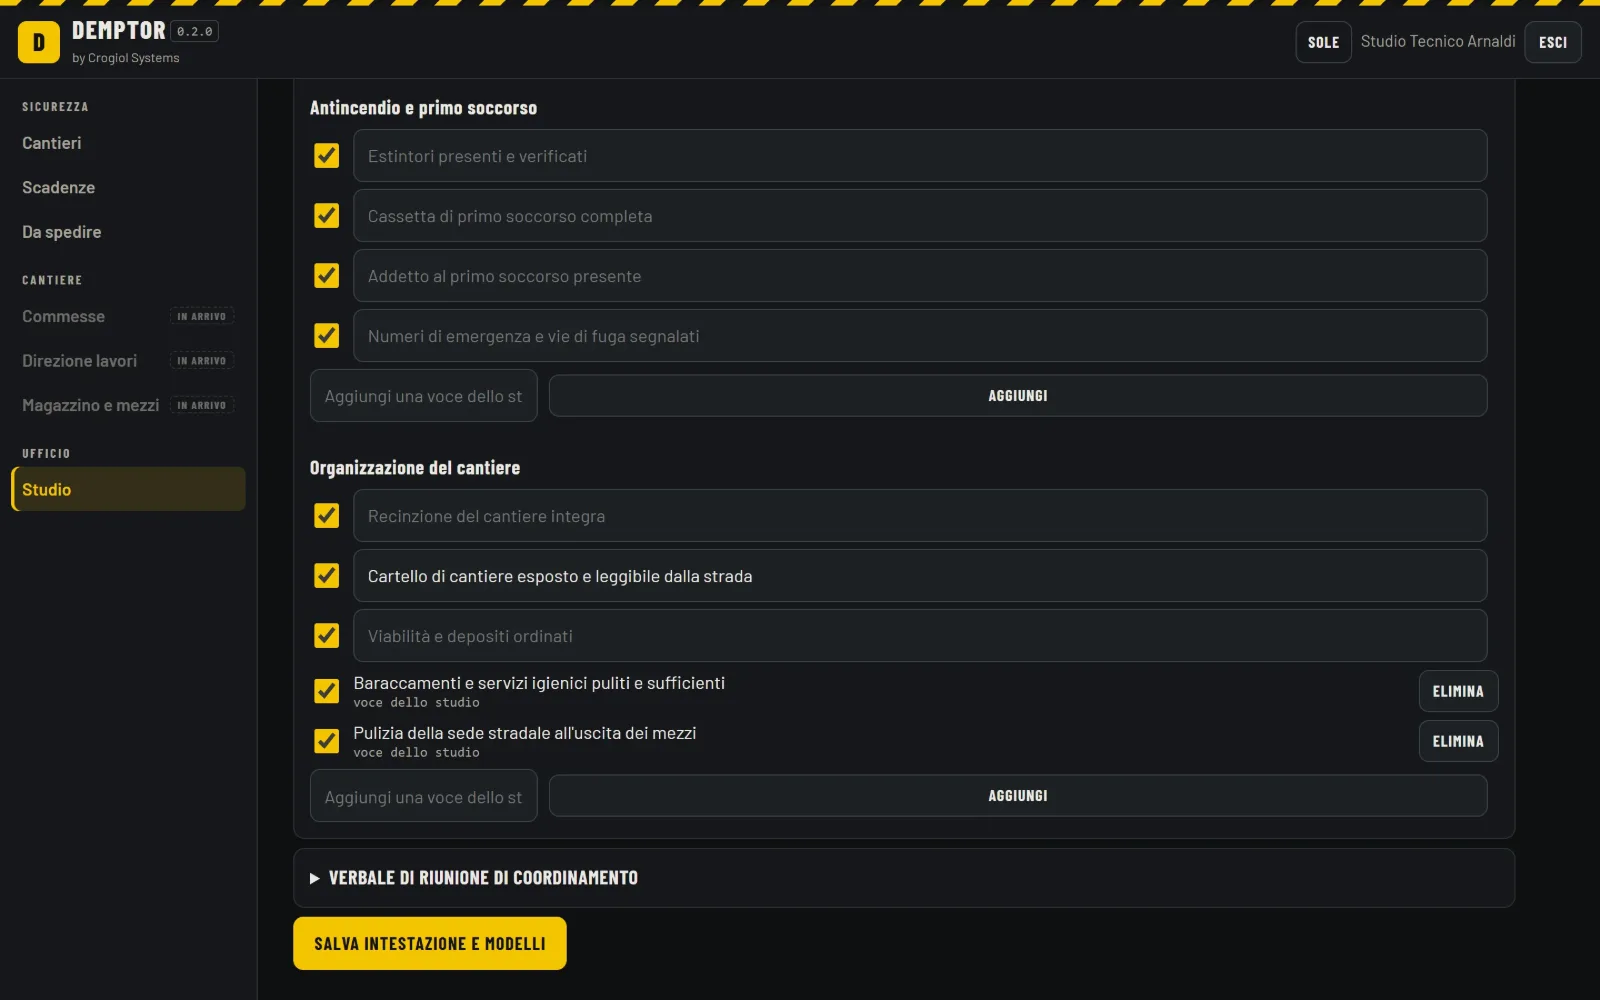Image resolution: width=1600 pixels, height=1000 pixels.
Task: Click 'by Crogiol Systems' text
Action: click(x=126, y=58)
